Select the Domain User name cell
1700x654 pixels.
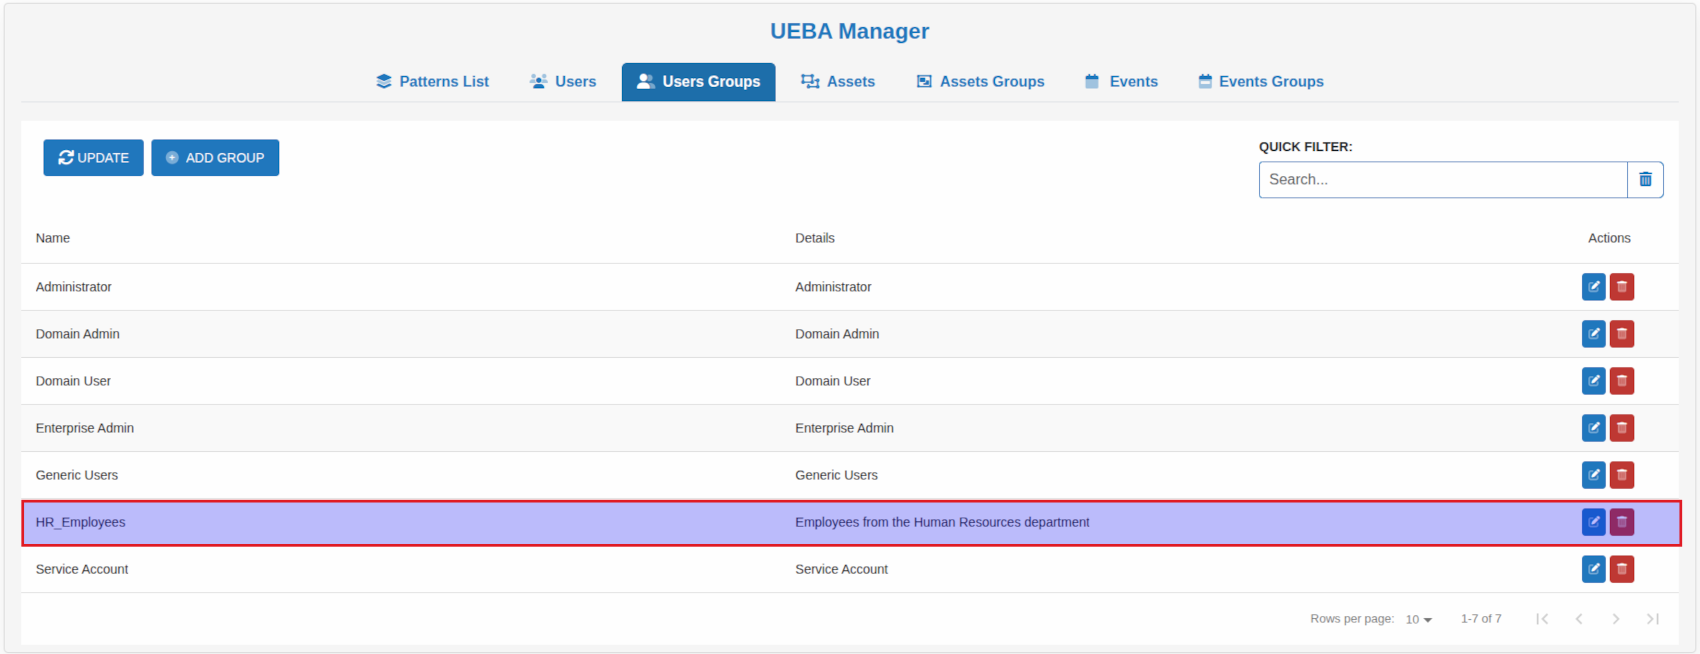pos(73,381)
